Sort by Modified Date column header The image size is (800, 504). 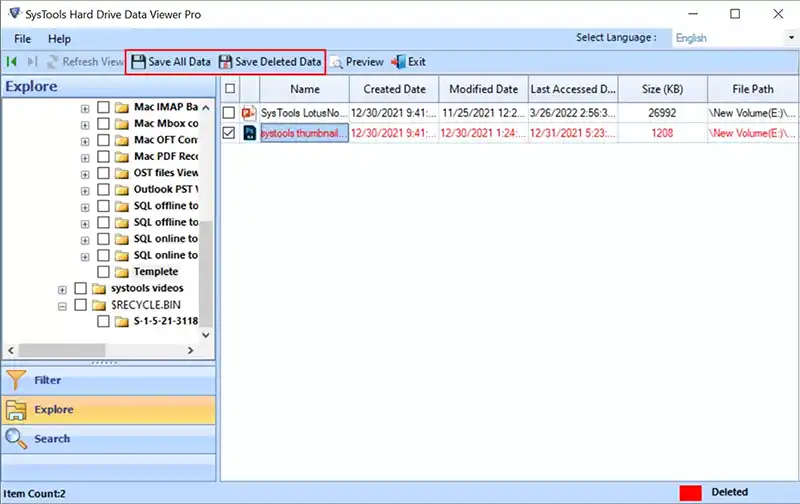pos(483,89)
